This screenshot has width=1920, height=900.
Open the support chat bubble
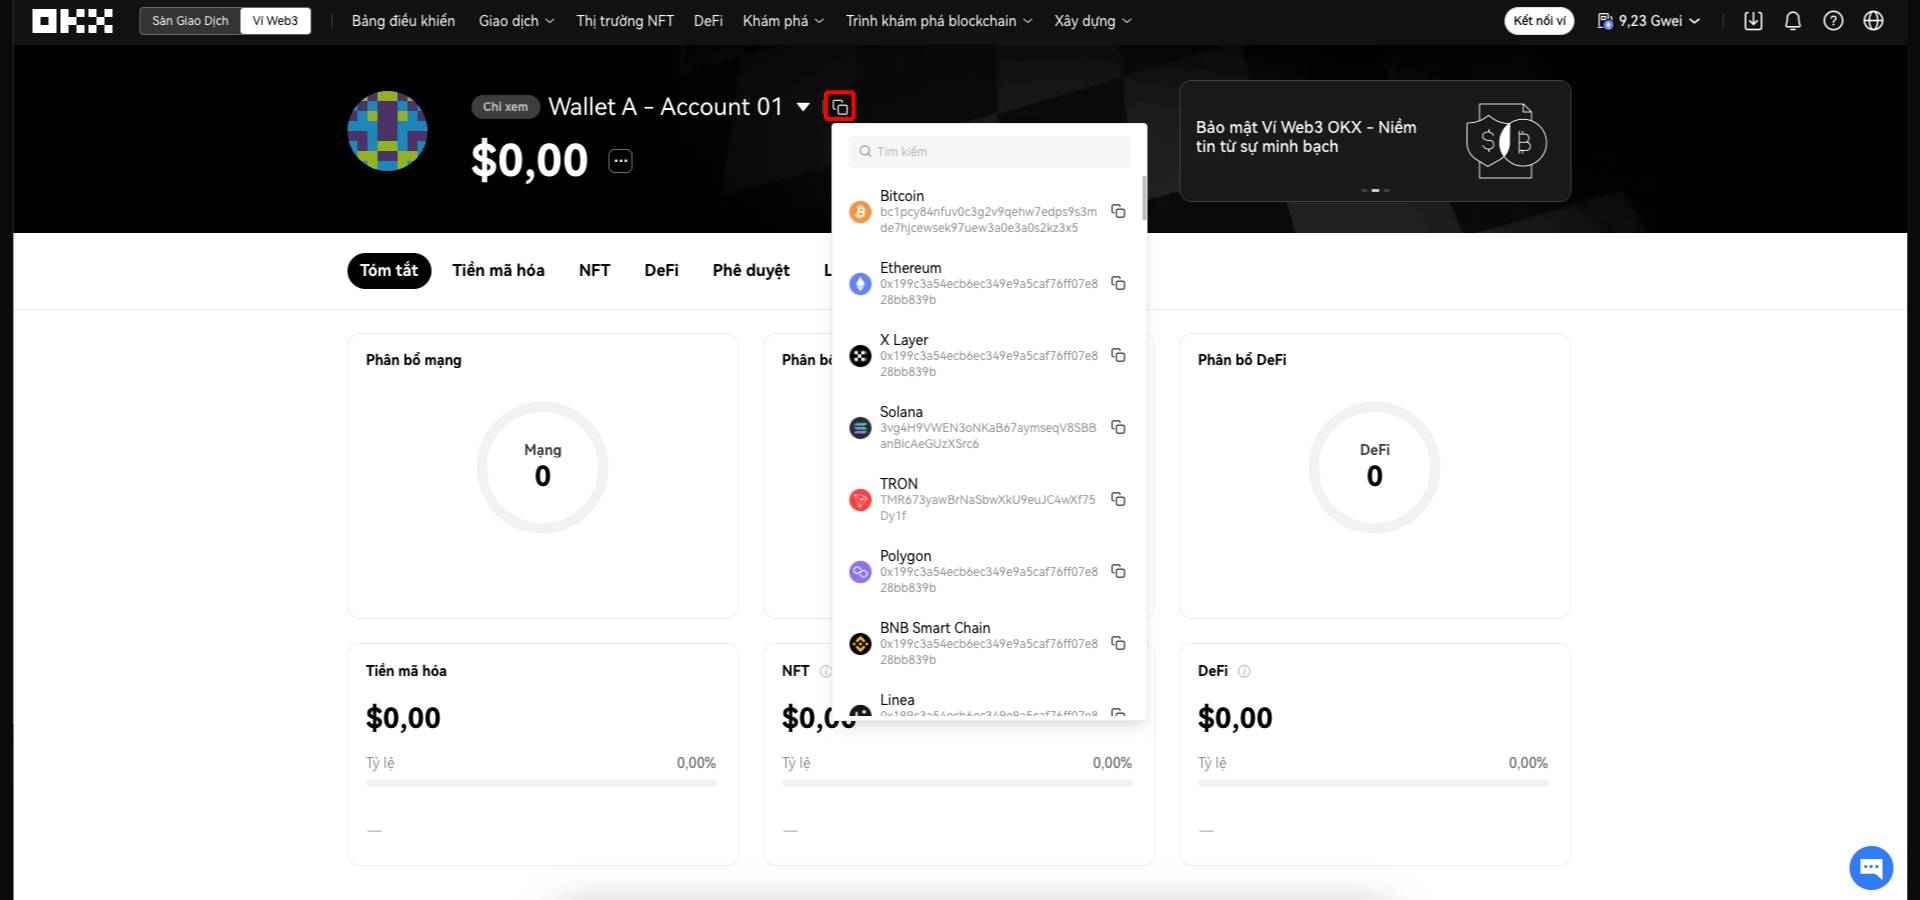1871,868
